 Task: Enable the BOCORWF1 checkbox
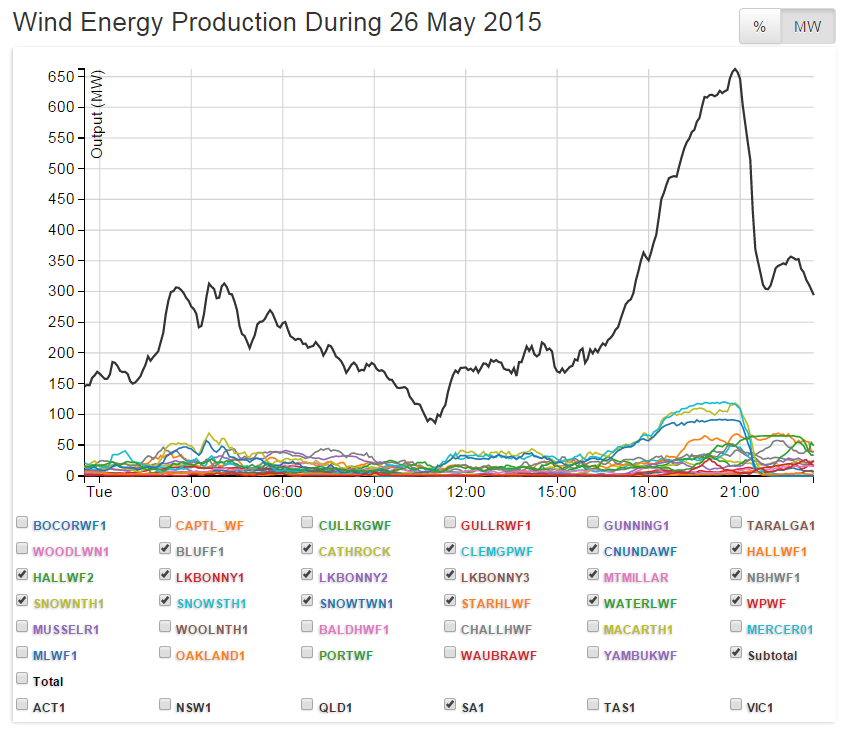click(x=22, y=523)
